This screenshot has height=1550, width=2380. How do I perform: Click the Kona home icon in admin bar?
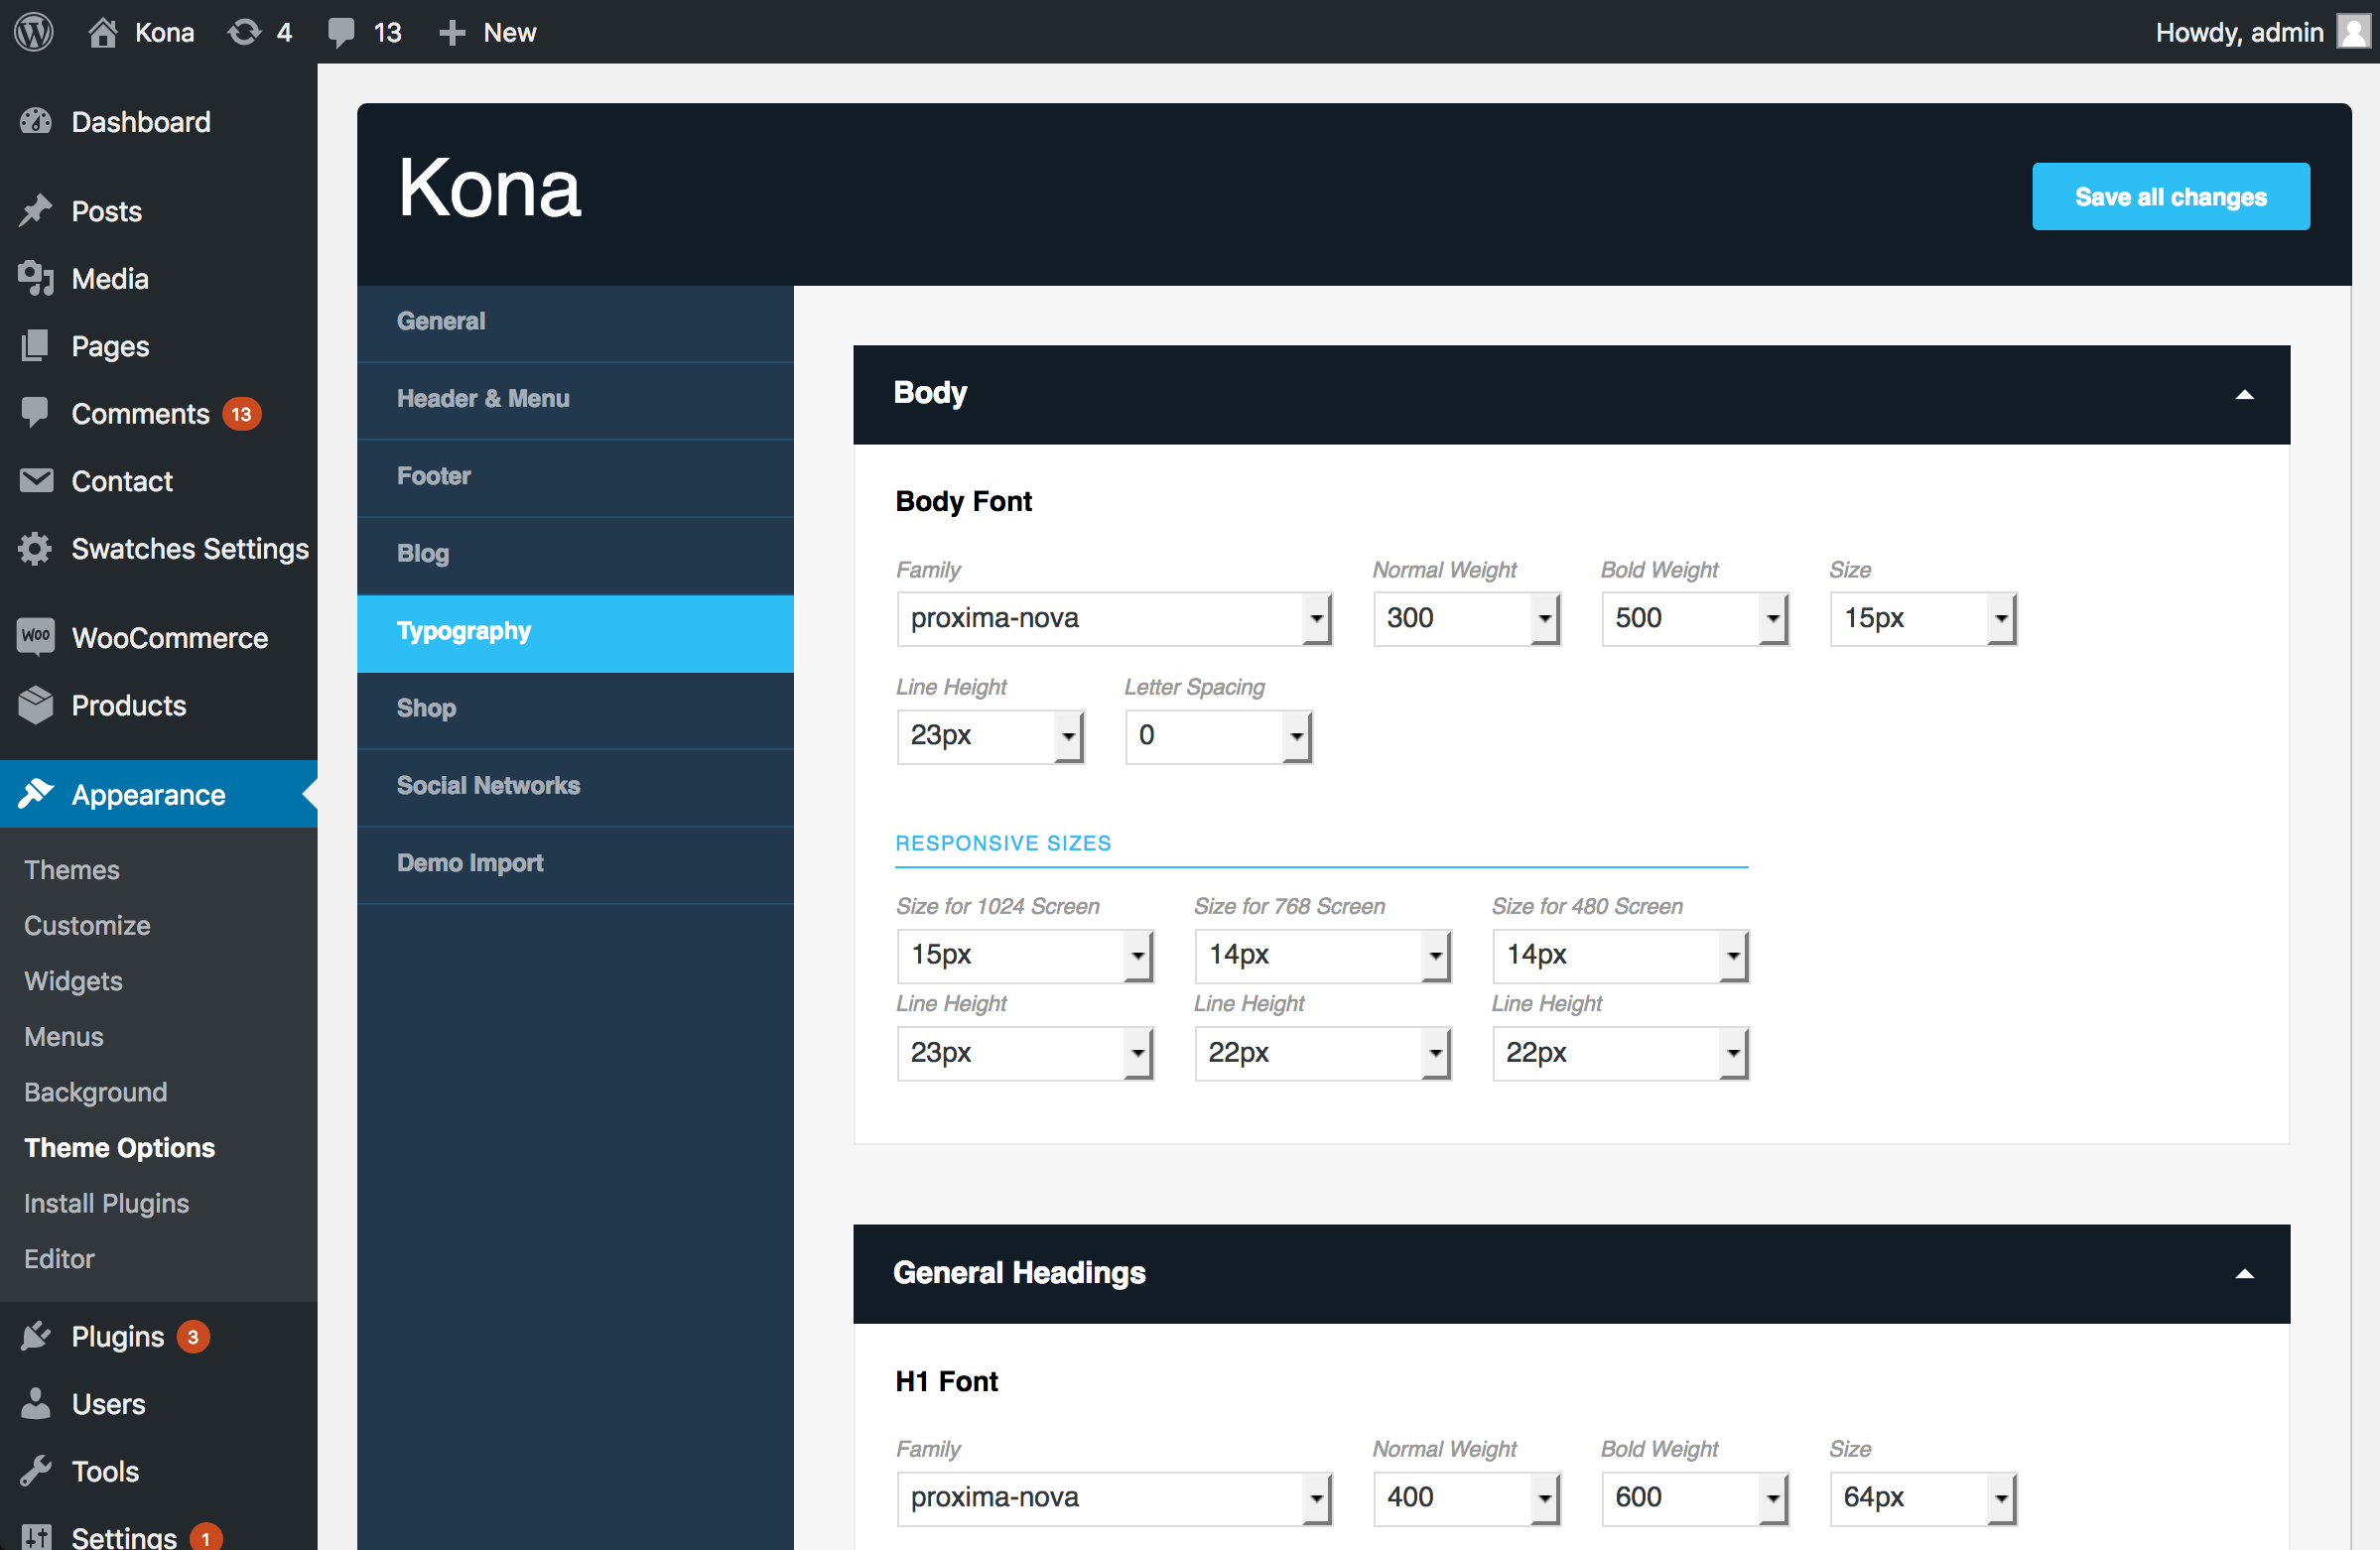pyautogui.click(x=103, y=32)
